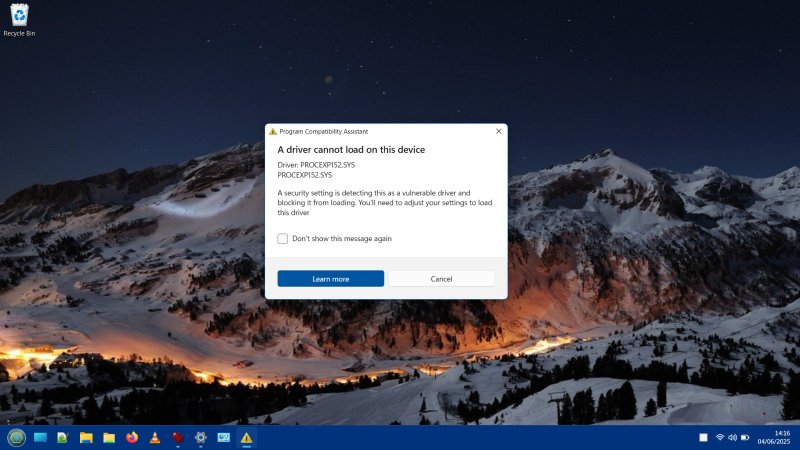
Task: Close the Program Compatibility Assistant dialog
Action: tap(498, 131)
